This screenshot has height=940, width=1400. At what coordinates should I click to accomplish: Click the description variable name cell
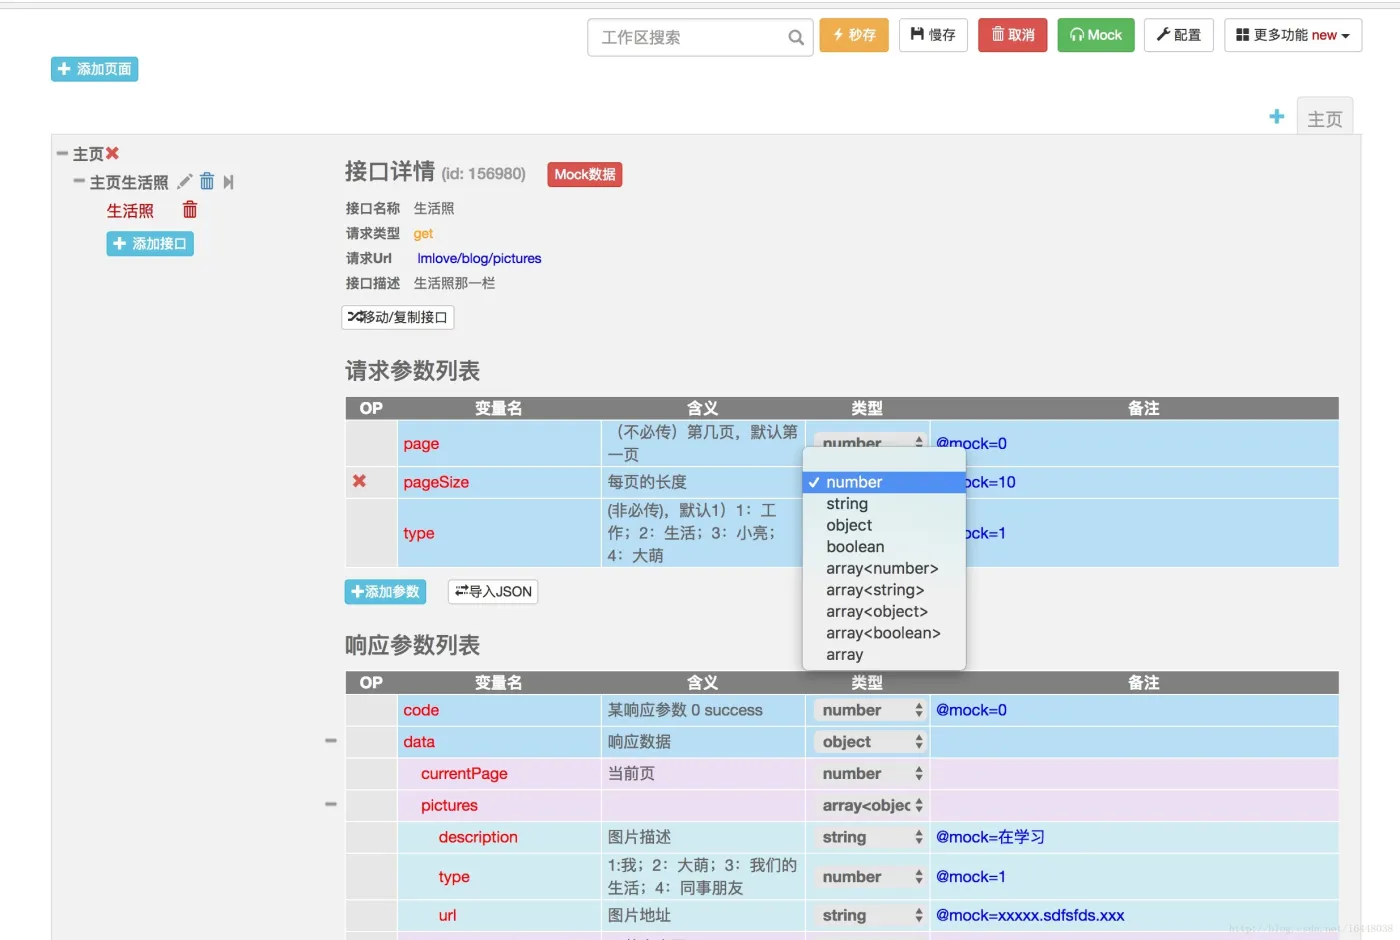click(499, 837)
